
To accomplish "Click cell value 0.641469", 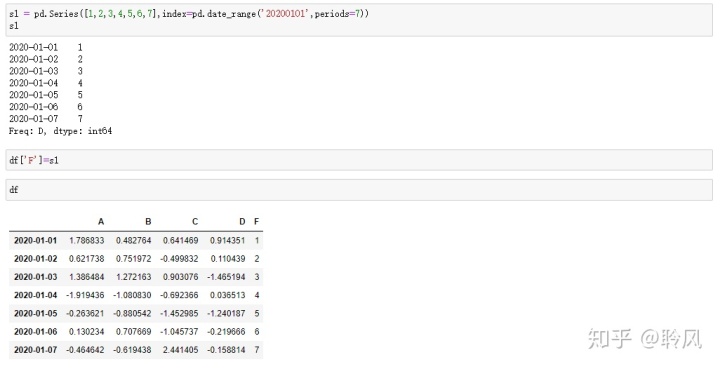I will 180,240.
